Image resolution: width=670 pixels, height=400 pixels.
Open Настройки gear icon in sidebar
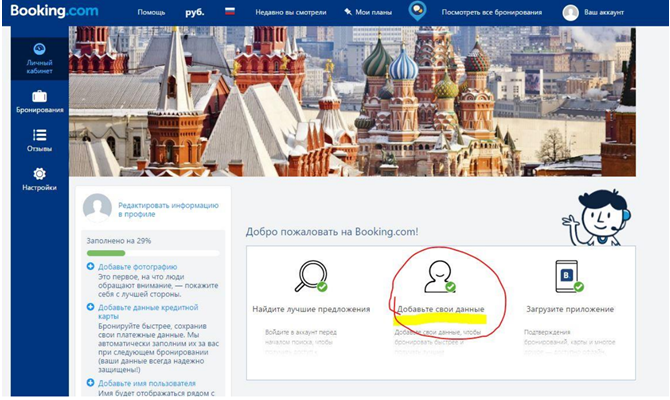(39, 179)
